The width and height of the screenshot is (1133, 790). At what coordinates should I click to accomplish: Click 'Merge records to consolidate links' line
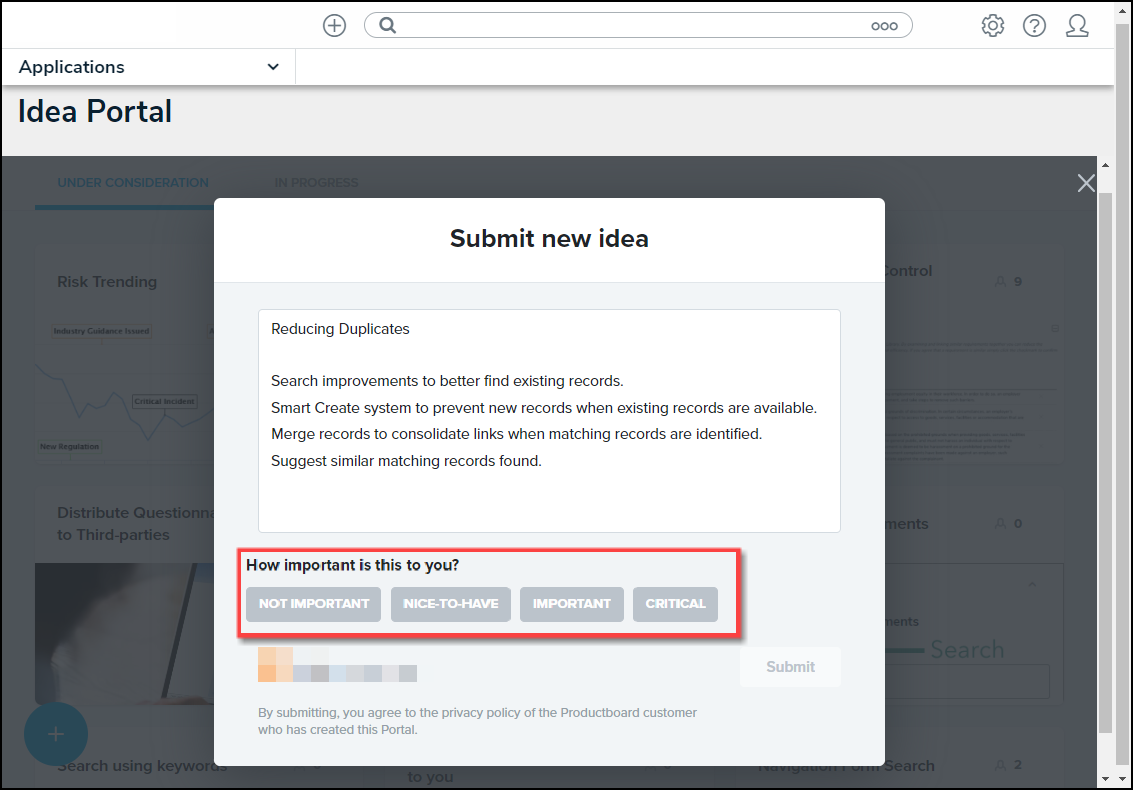[517, 434]
